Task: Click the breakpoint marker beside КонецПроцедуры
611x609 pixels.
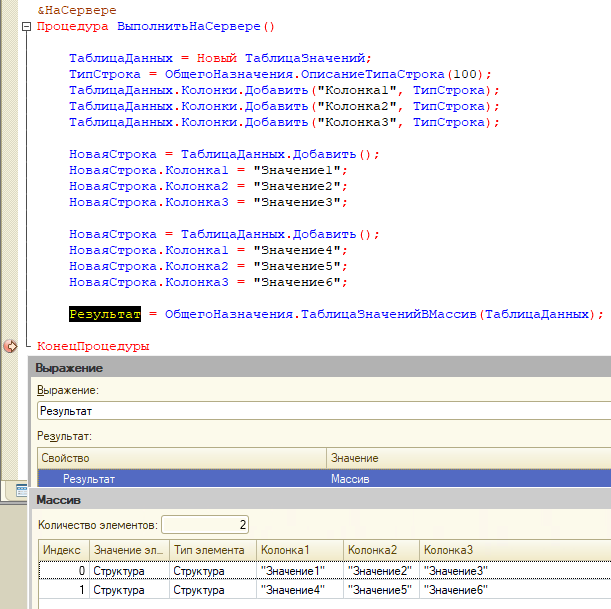Action: point(11,346)
